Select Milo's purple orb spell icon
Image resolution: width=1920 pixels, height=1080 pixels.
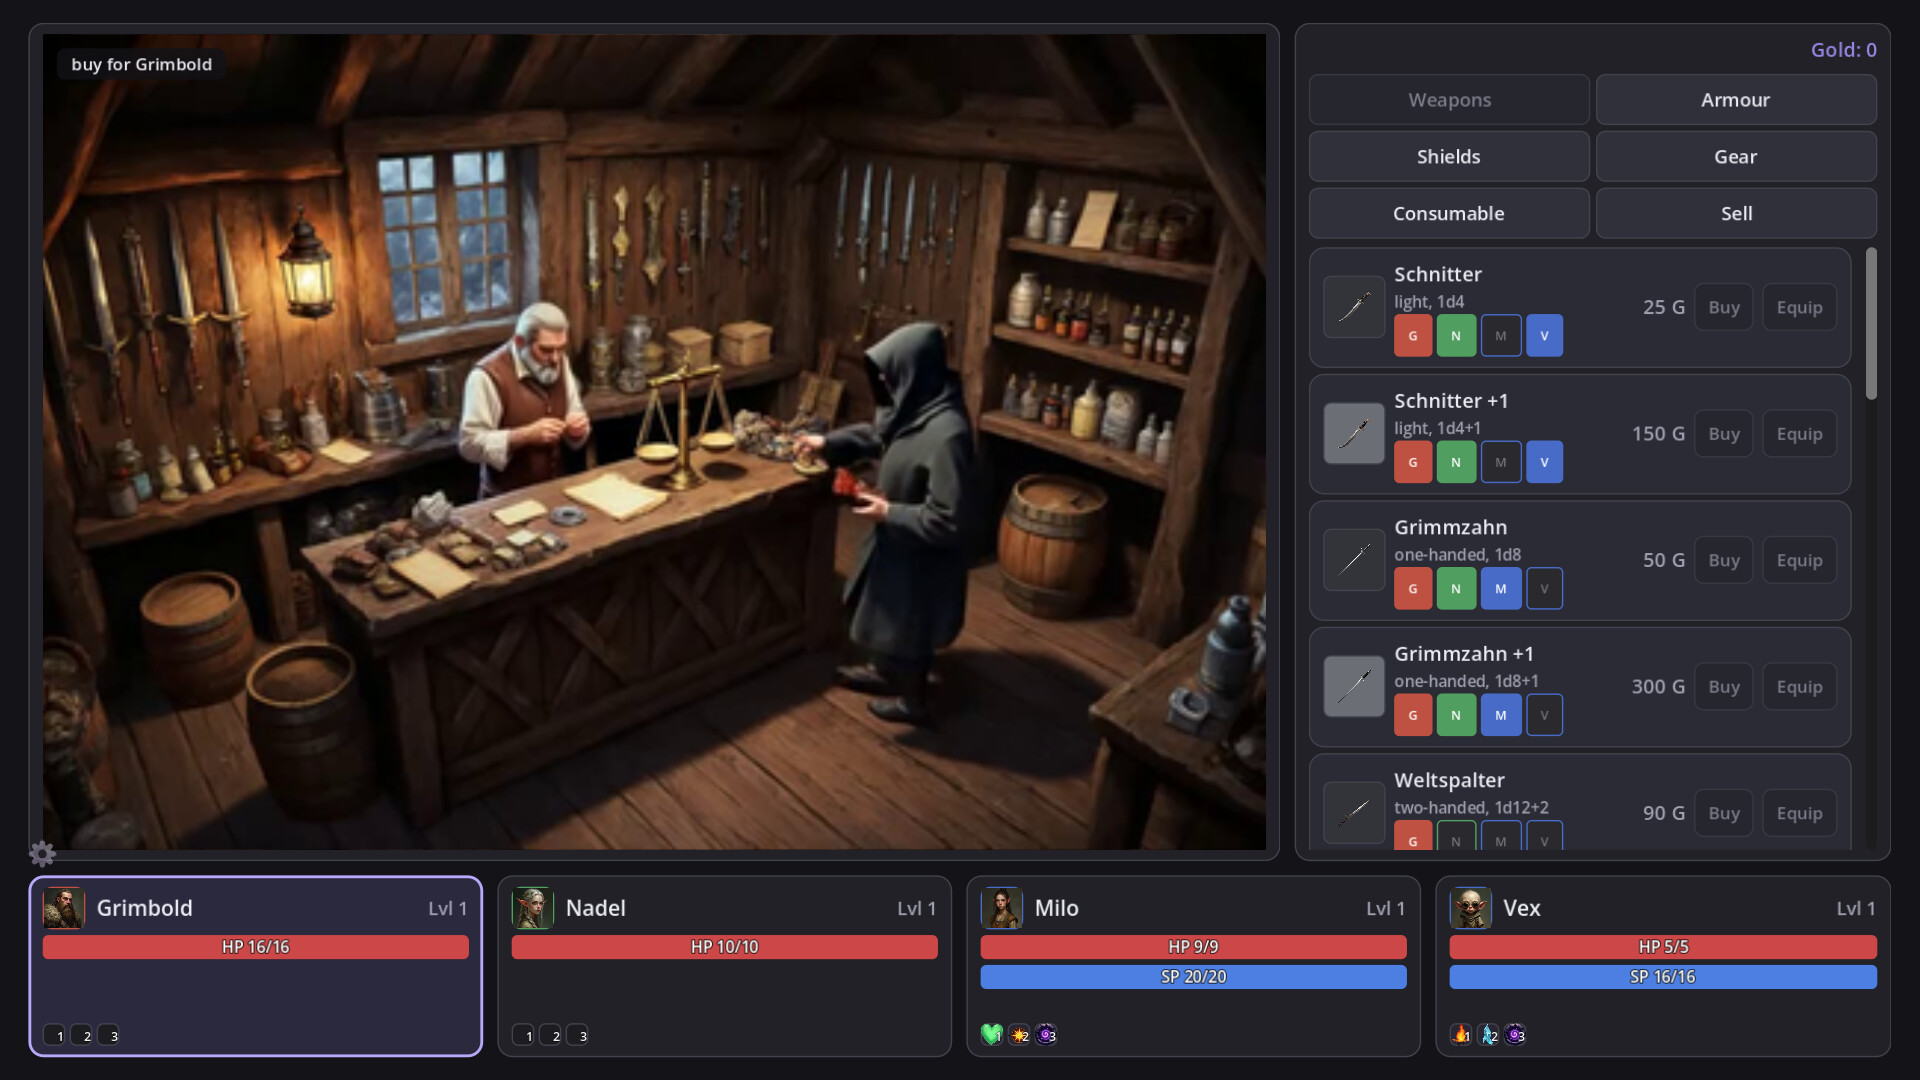[1046, 1035]
